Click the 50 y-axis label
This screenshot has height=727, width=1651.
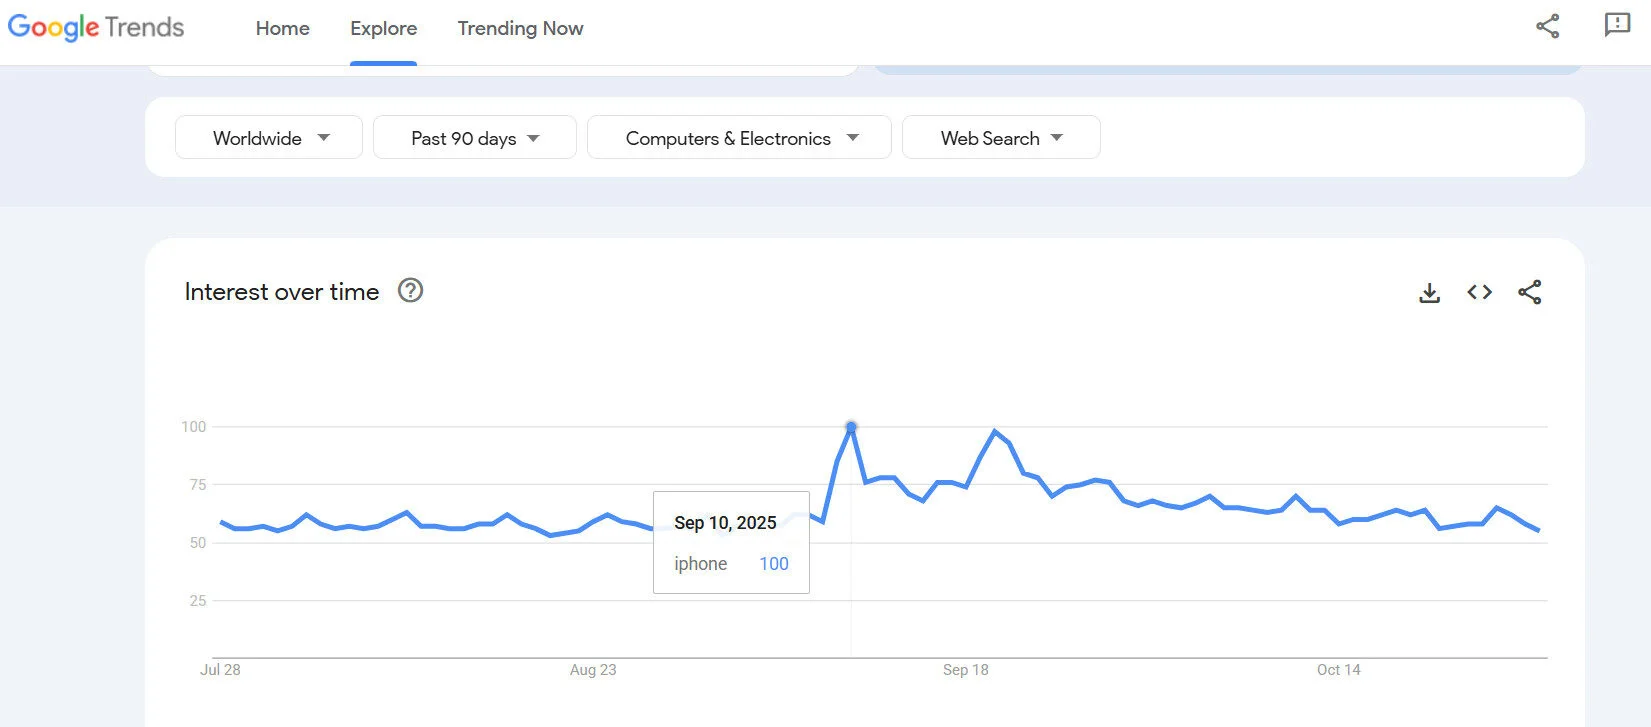point(198,543)
